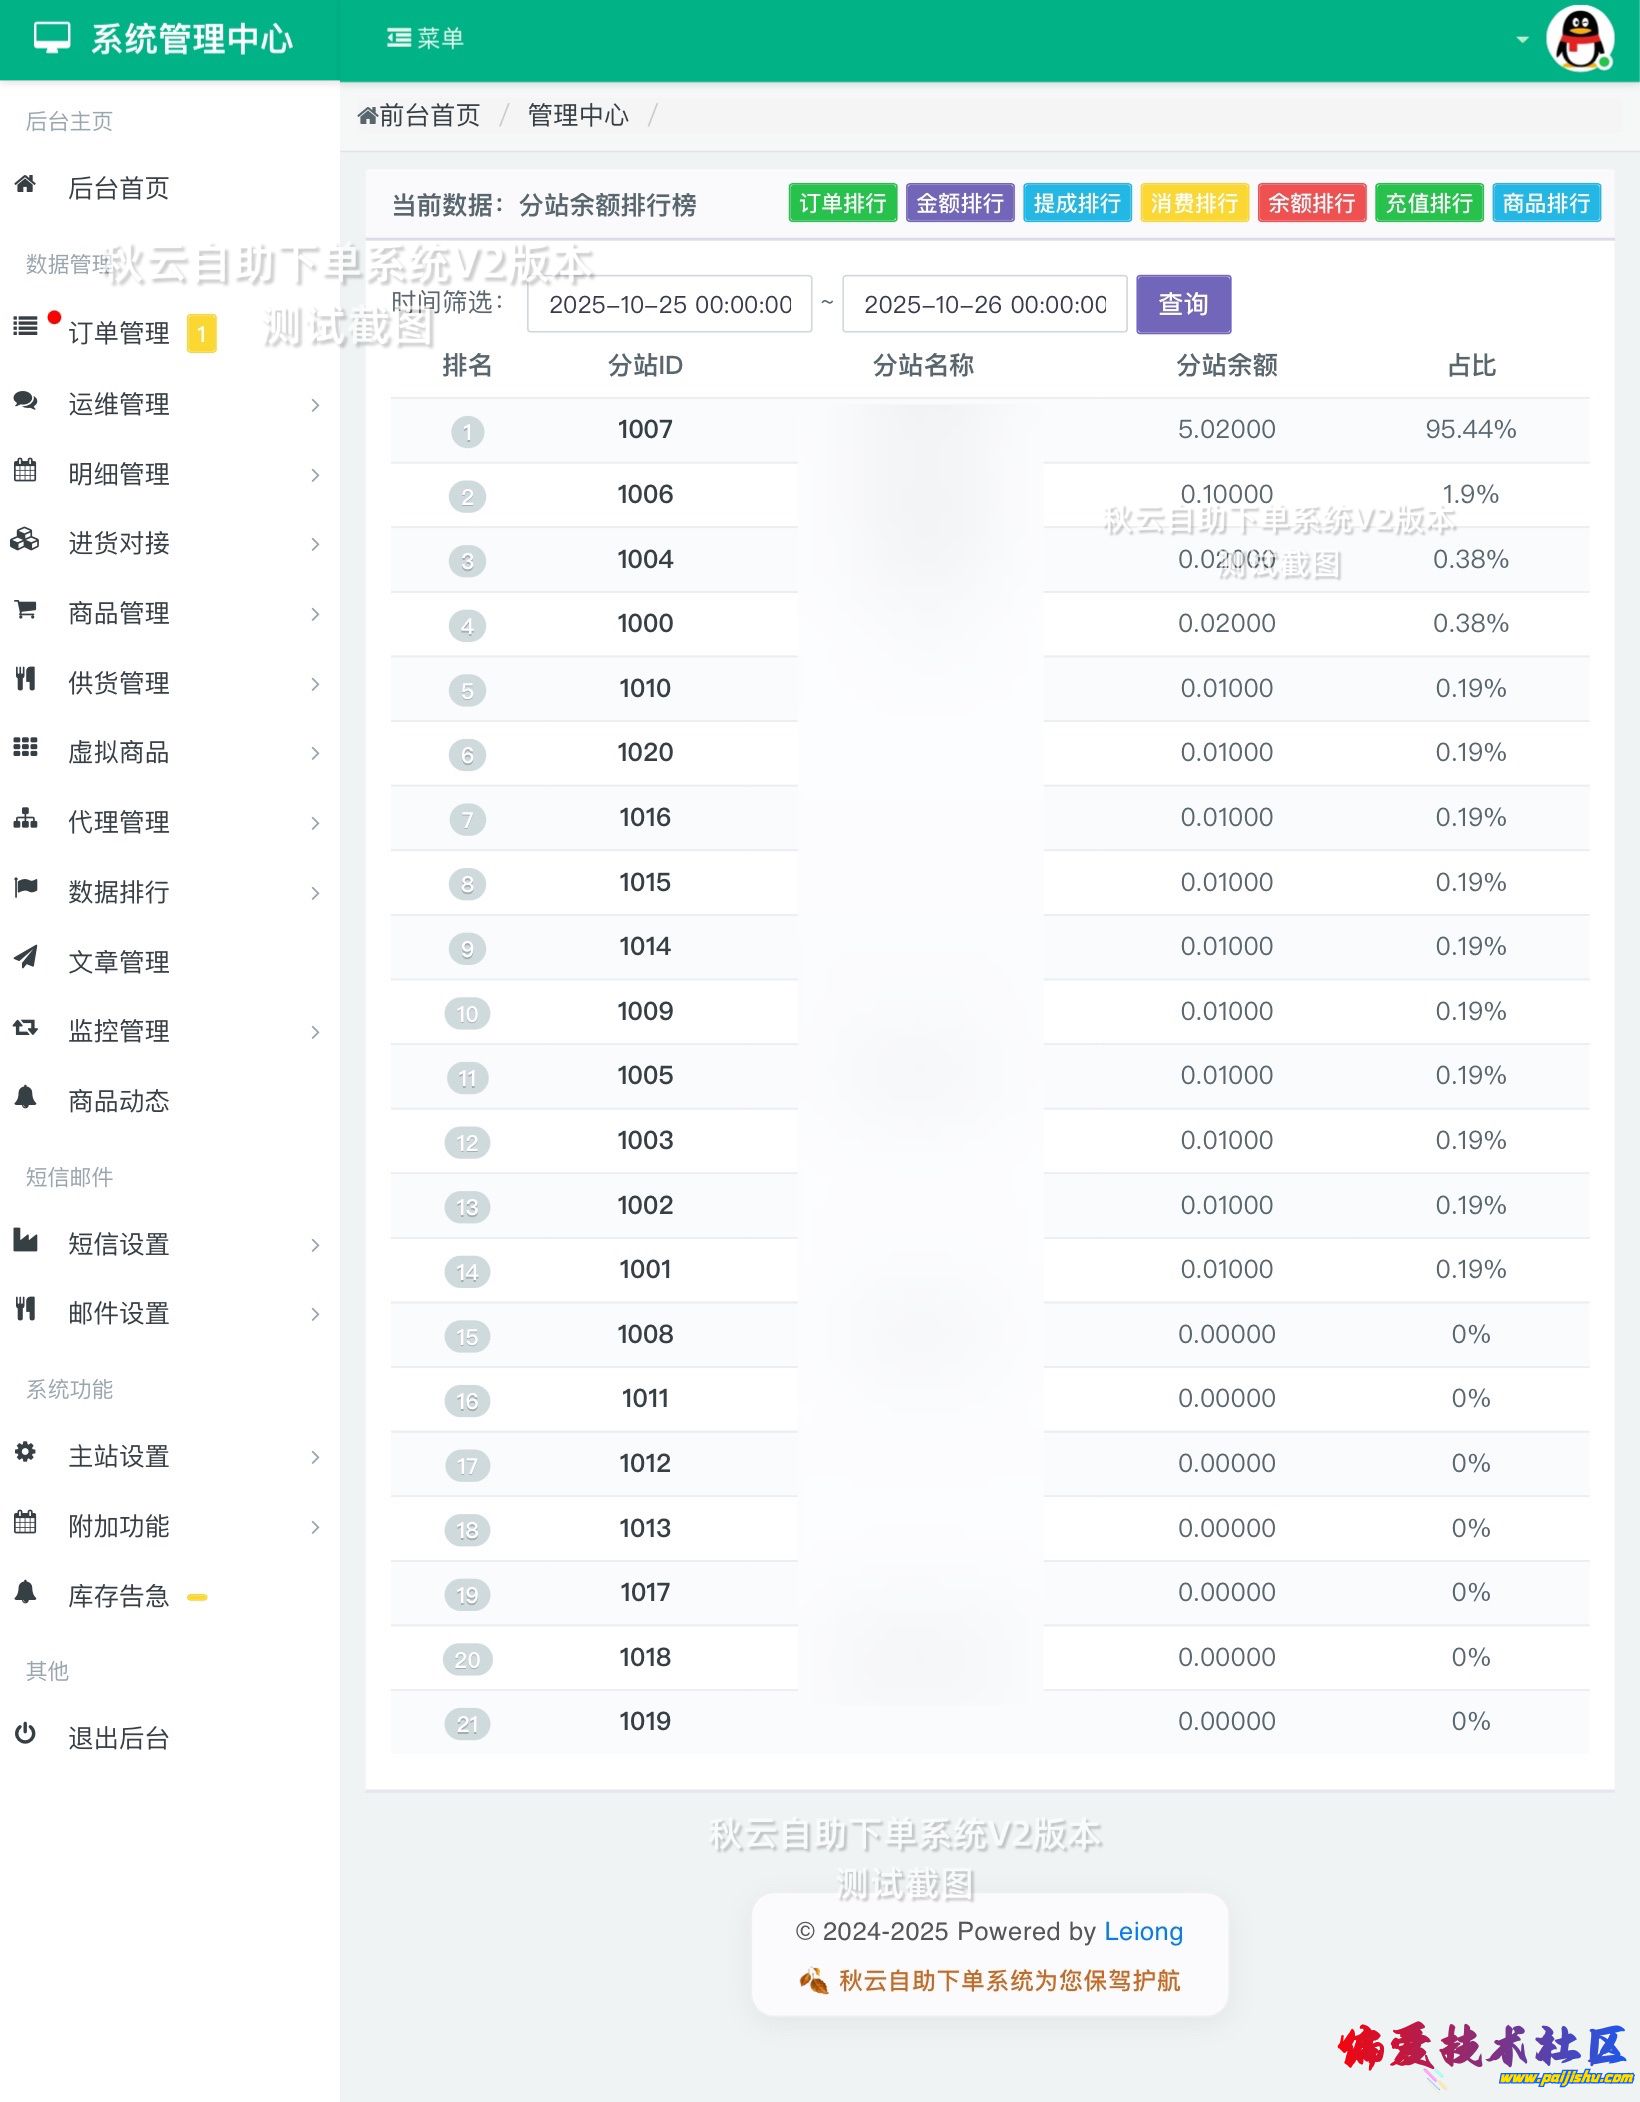Click the paper plane icon for 文章管理
Image resolution: width=1640 pixels, height=2102 pixels.
tap(25, 957)
